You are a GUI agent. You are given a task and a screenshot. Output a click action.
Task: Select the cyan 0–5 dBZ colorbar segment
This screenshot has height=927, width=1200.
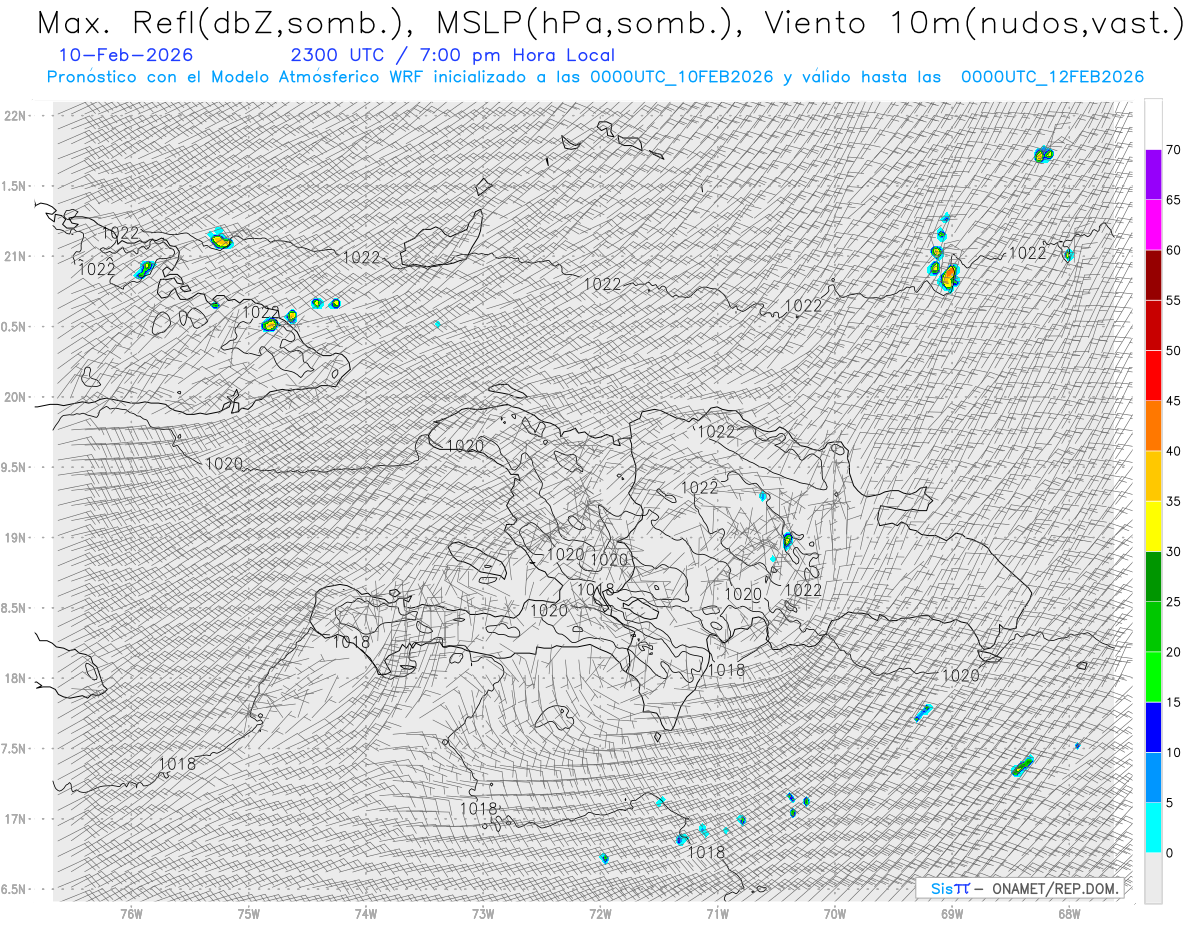(1153, 827)
